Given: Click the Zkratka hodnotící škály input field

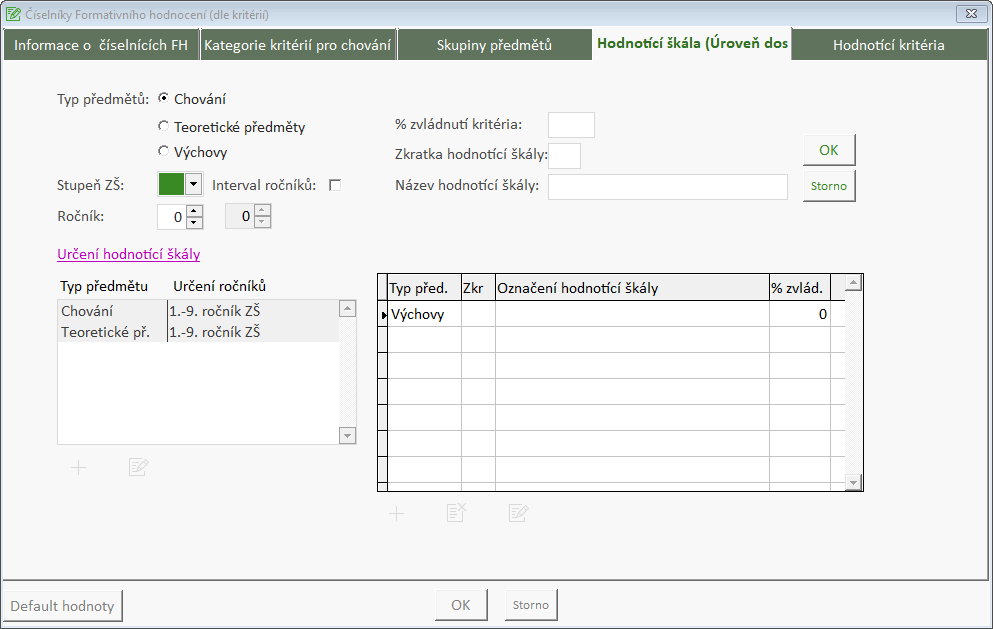Looking at the screenshot, I should (x=564, y=156).
